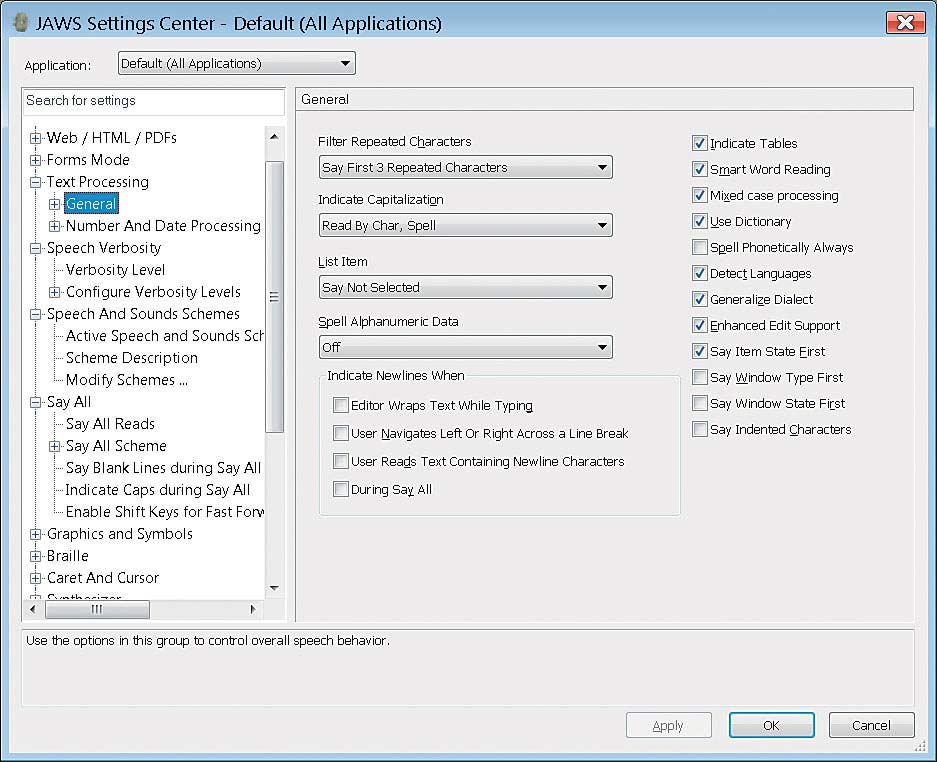The image size is (937, 762).
Task: Disable Enhanced Edit Support
Action: click(700, 326)
